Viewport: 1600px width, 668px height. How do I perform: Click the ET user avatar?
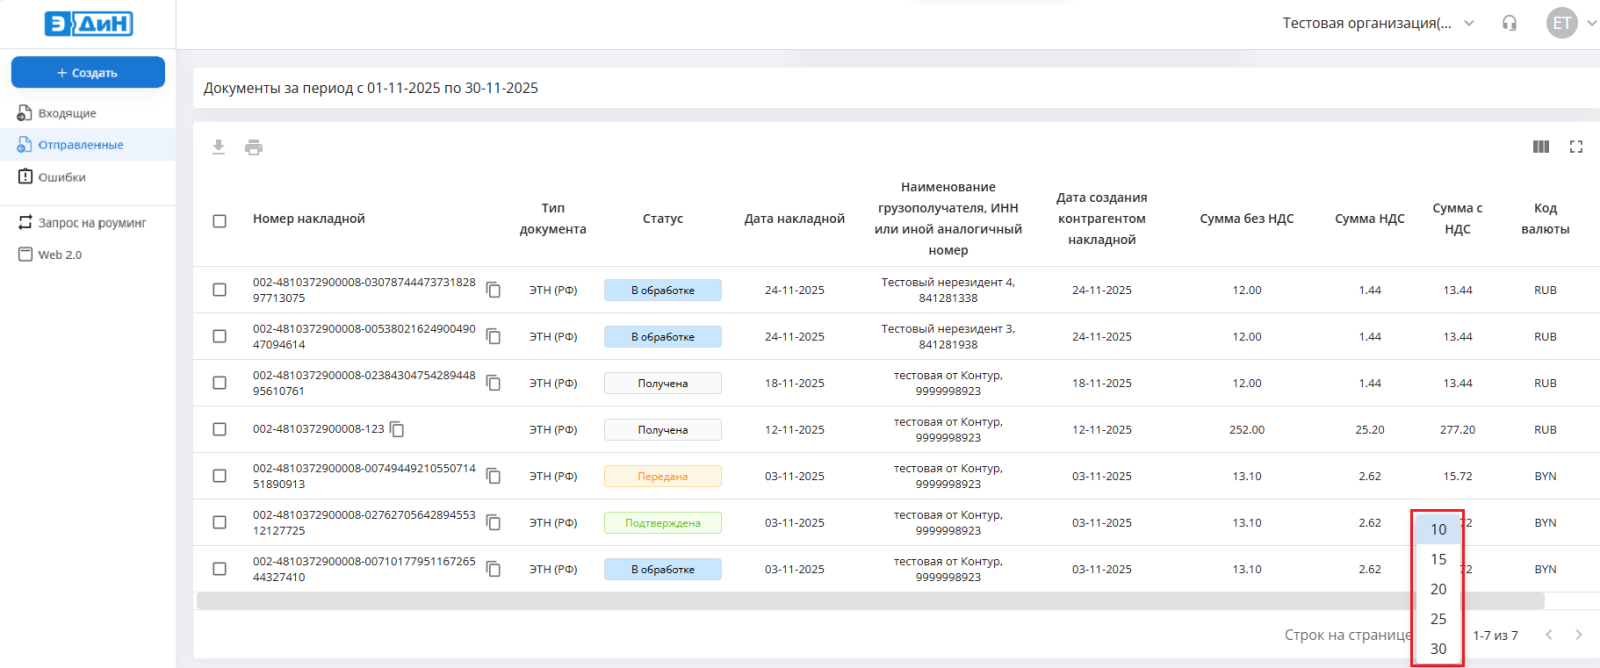click(1561, 23)
